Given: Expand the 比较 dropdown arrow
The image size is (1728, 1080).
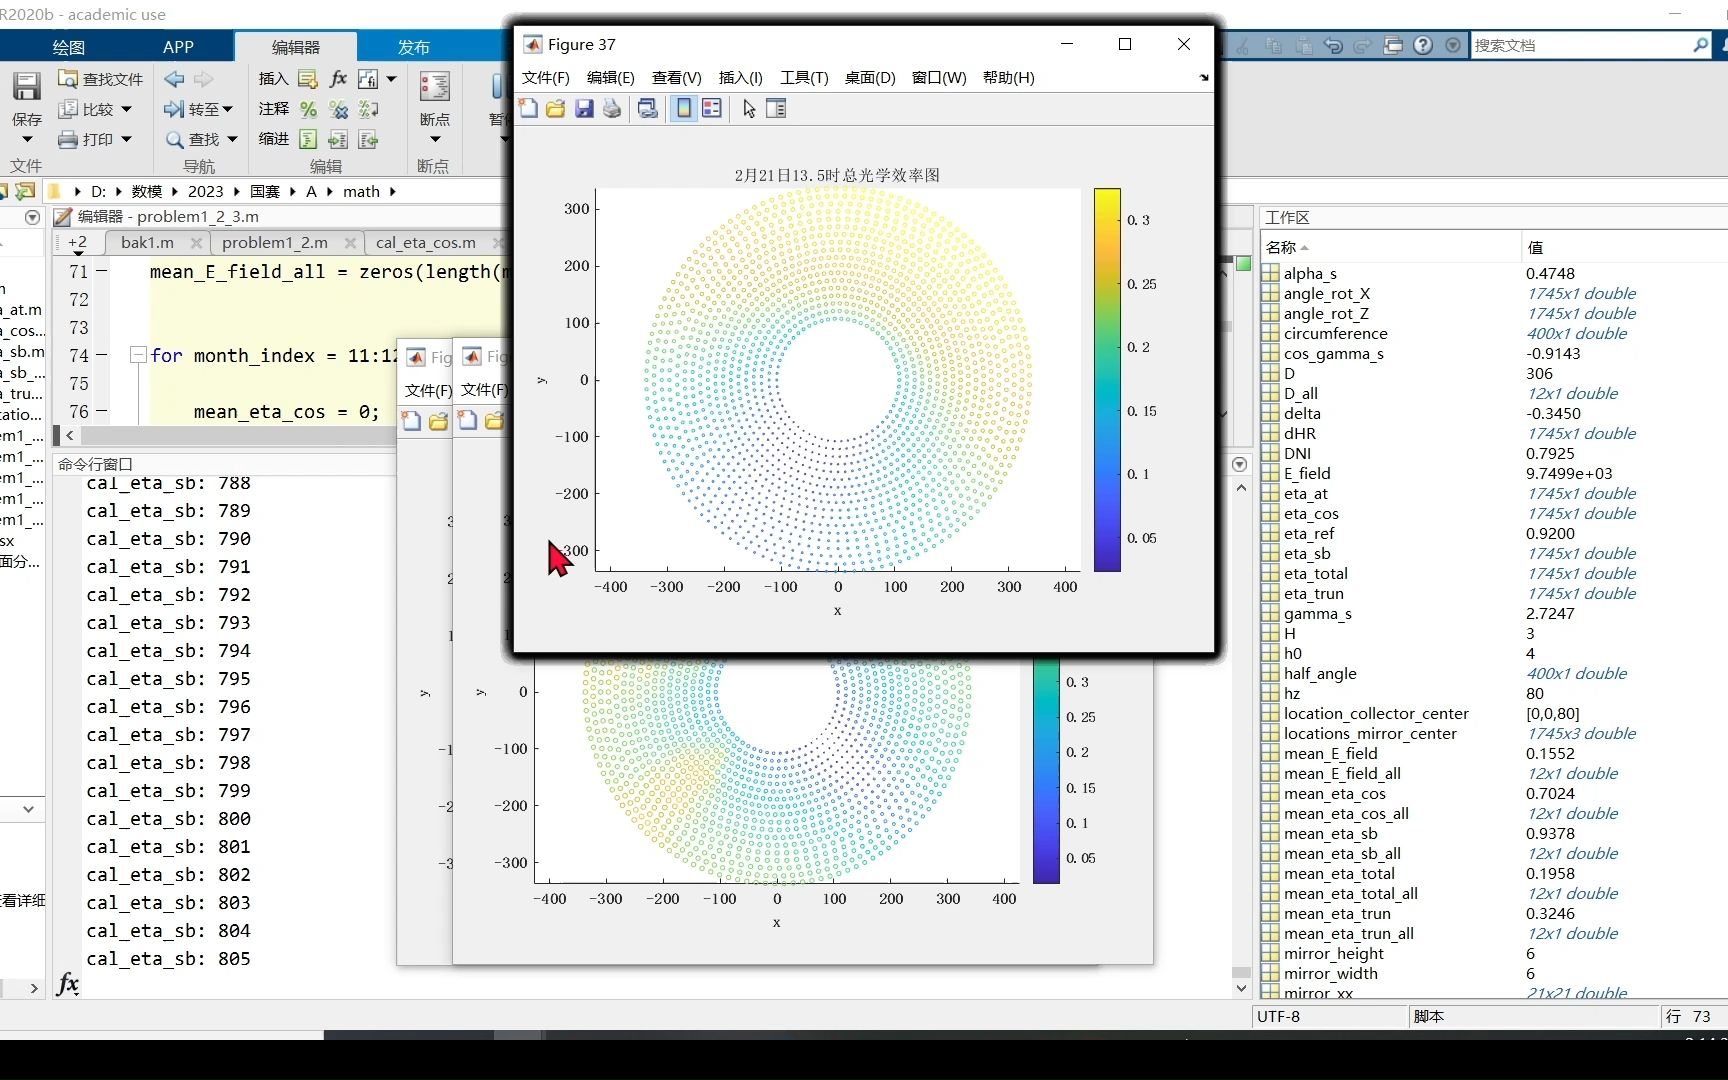Looking at the screenshot, I should tap(126, 109).
